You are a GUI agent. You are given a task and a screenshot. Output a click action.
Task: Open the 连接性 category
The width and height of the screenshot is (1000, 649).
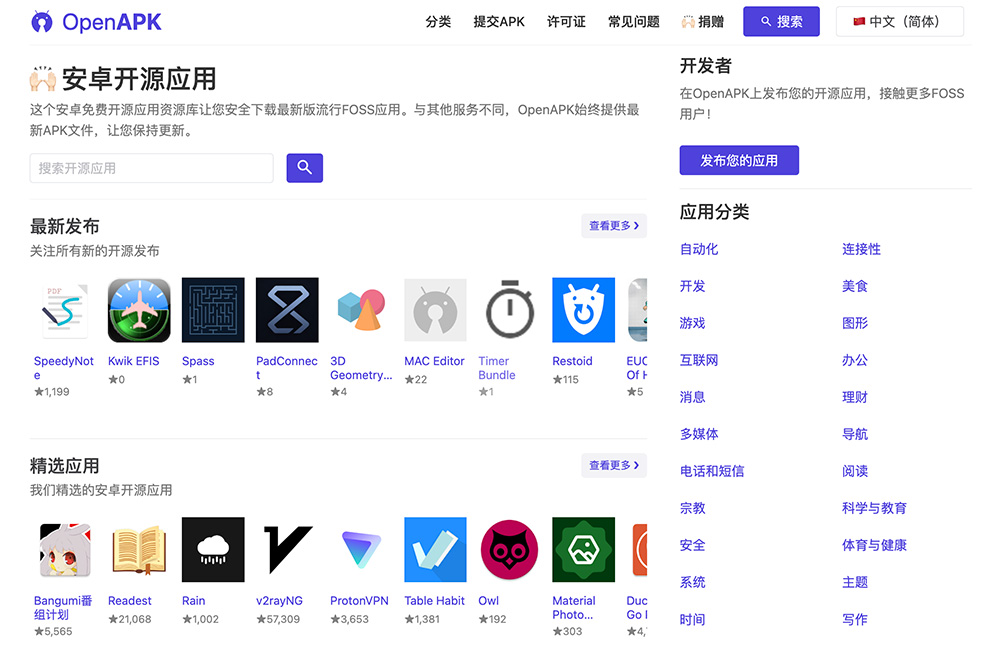click(x=861, y=249)
